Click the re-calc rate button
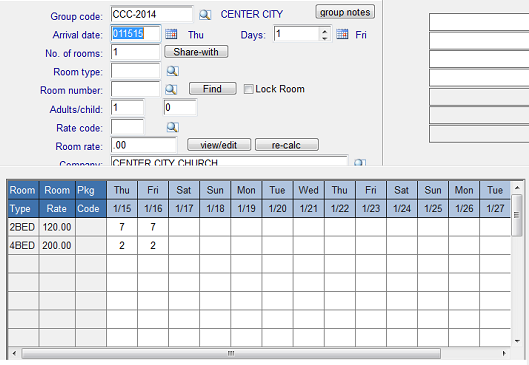The width and height of the screenshot is (529, 365). tap(287, 145)
